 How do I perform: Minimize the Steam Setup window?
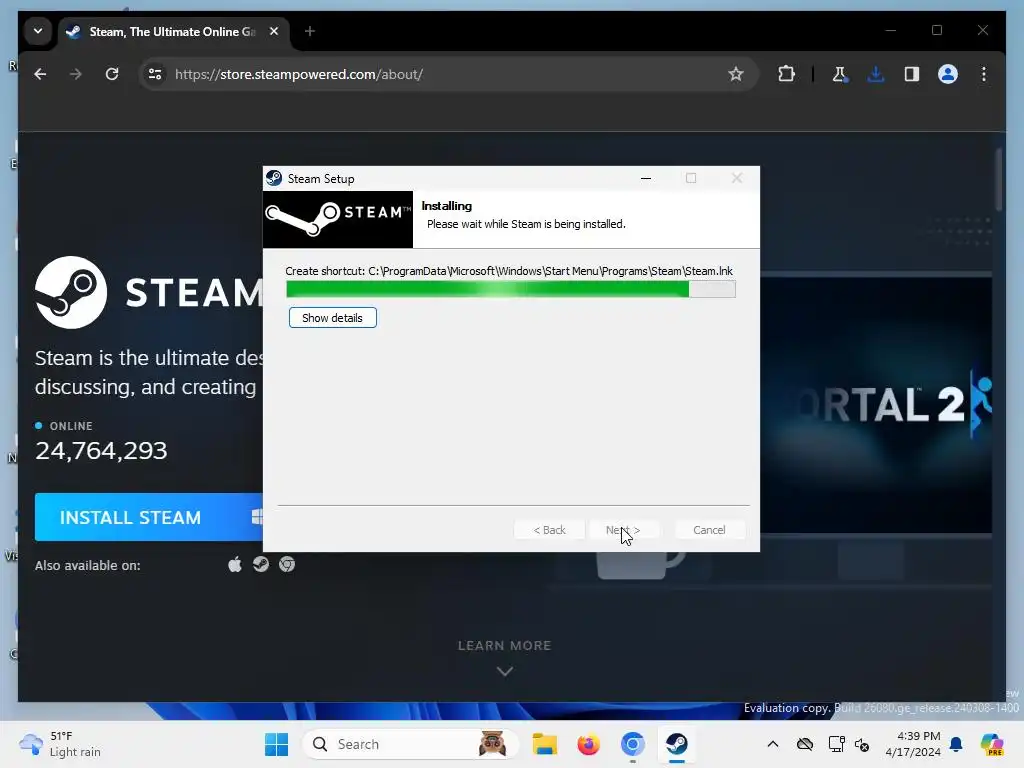coord(646,178)
